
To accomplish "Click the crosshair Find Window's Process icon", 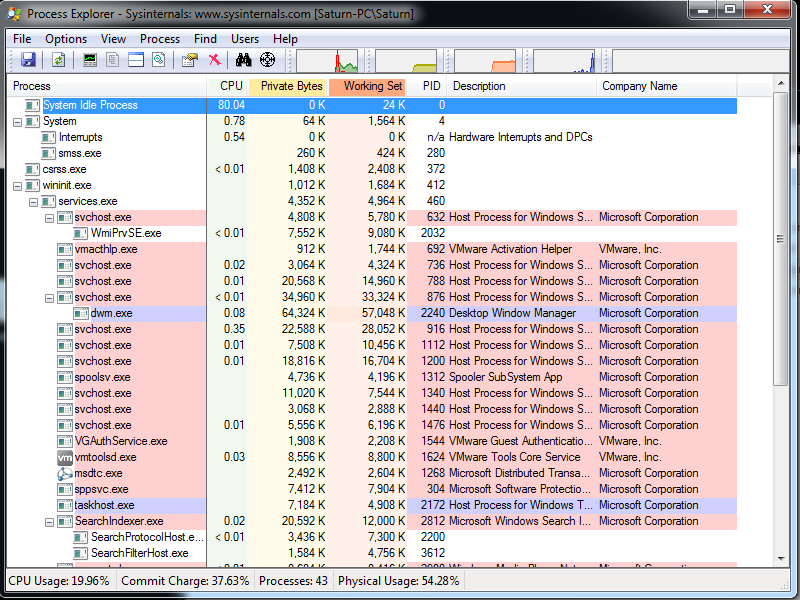I will pos(267,60).
